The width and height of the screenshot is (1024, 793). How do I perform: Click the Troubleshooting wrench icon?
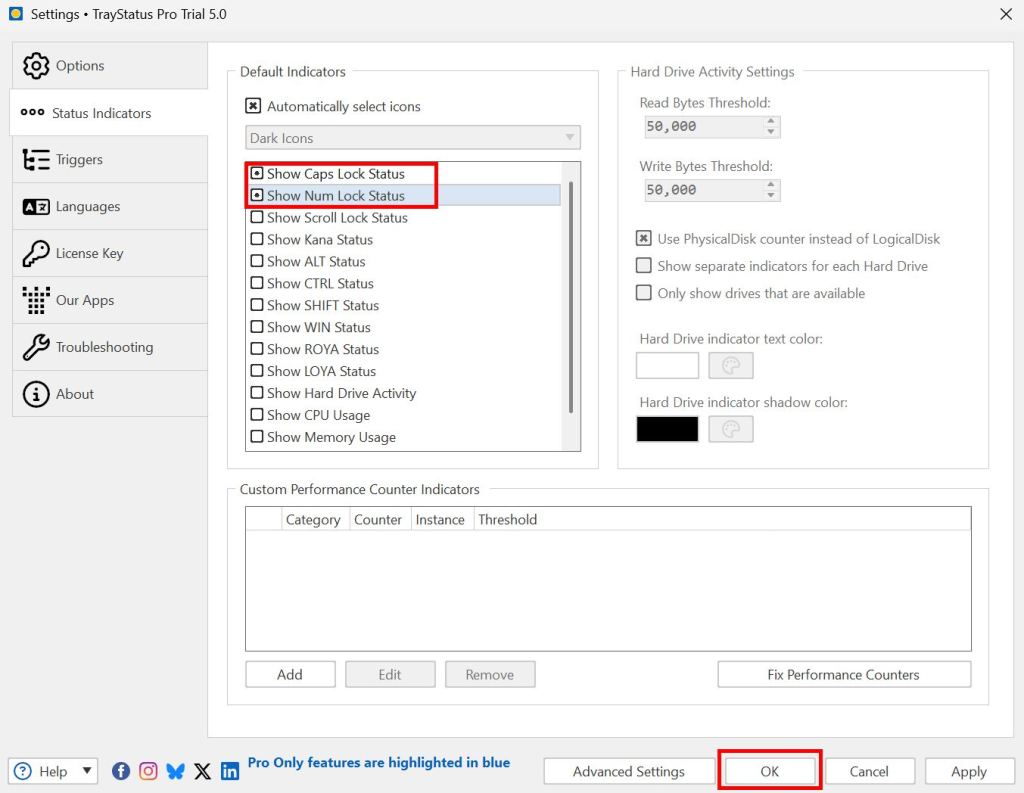[x=36, y=347]
